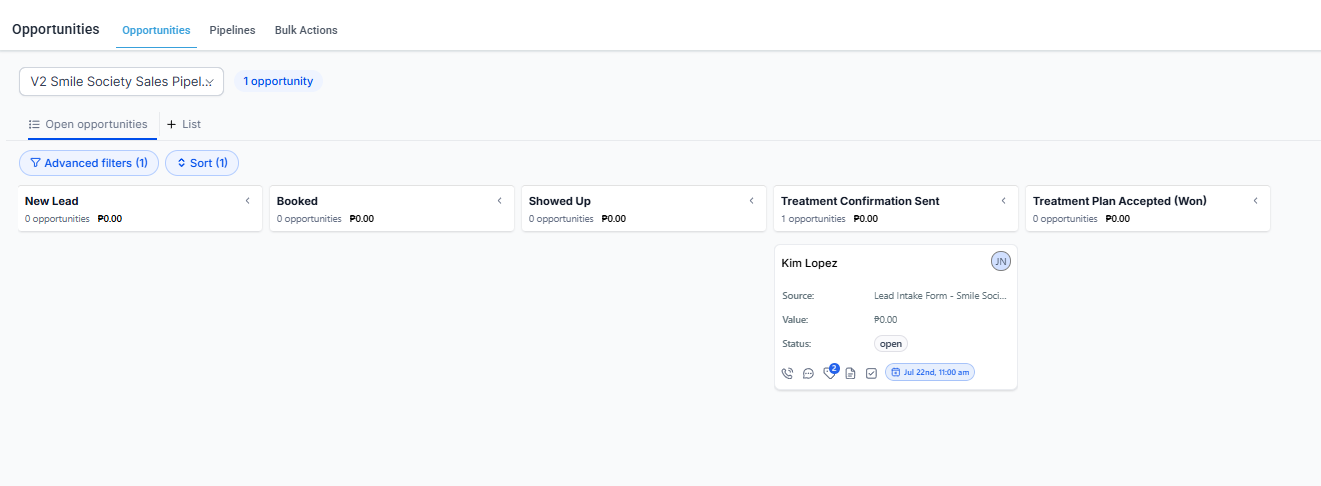Select the Open opportunities view tab
Screen dimensions: 1321x486
tap(88, 124)
